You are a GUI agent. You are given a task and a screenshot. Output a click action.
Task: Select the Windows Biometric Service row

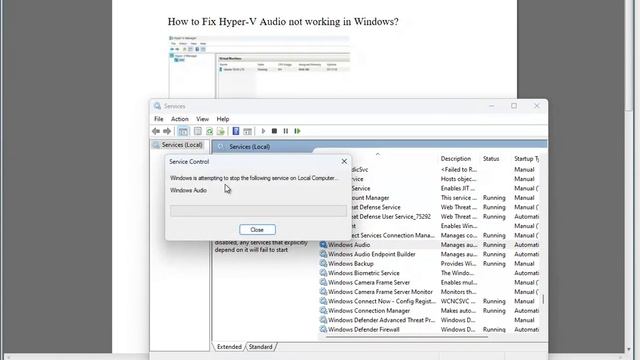[x=429, y=273]
